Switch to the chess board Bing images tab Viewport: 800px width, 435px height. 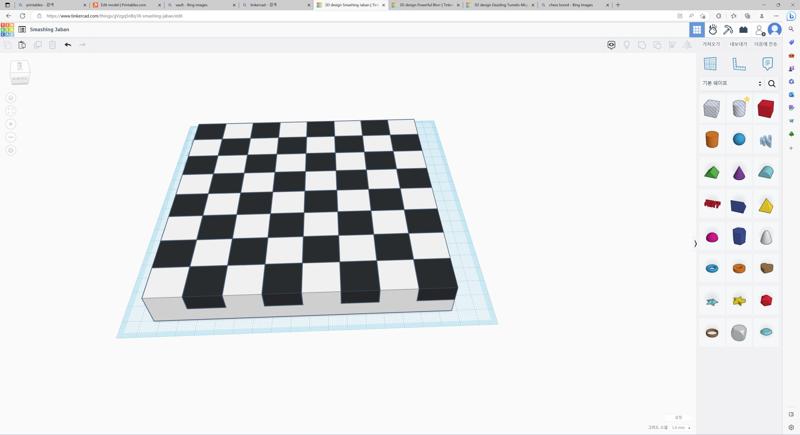(x=574, y=5)
